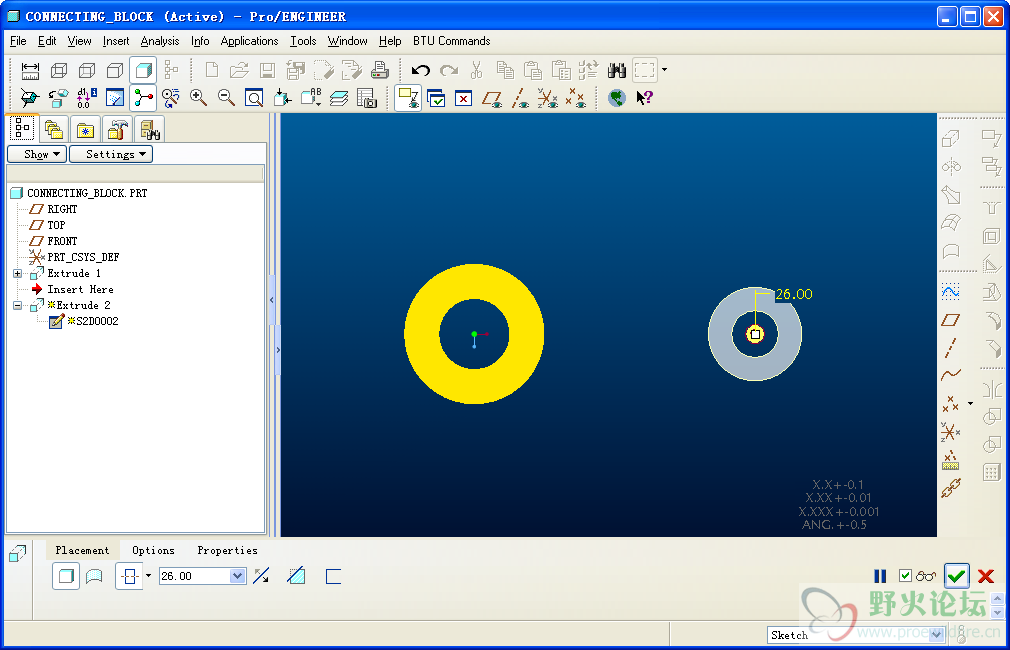This screenshot has width=1010, height=650.
Task: Pause the extrude tool
Action: [880, 576]
